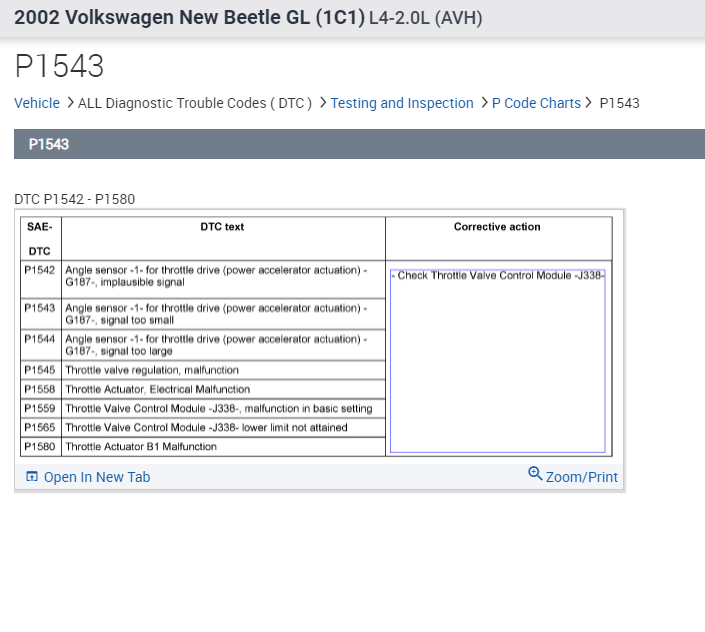This screenshot has width=705, height=632.
Task: Click the 2002 Volkswagen New Beetle GL title
Action: point(189,17)
